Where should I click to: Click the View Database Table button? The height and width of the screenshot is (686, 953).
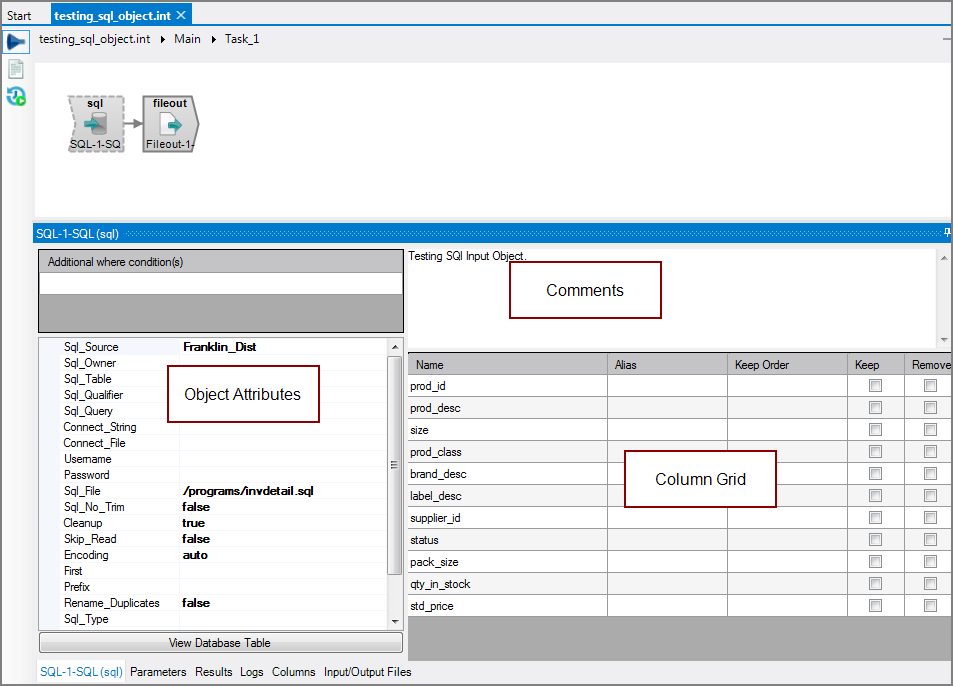220,642
